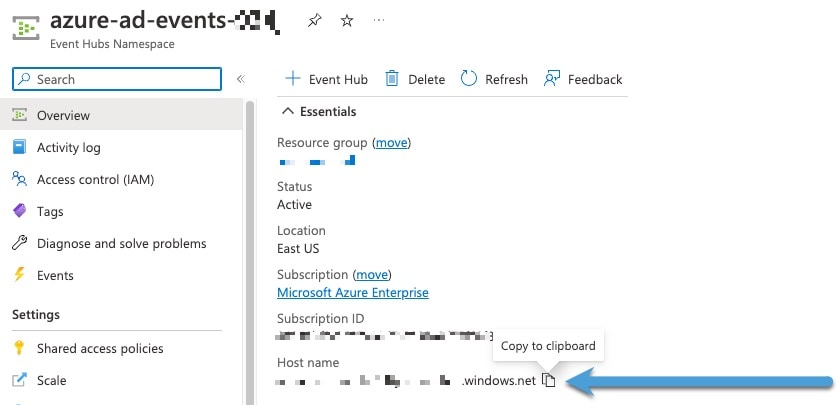Pin the Event Hubs namespace to dashboard
The image size is (838, 405).
pyautogui.click(x=314, y=21)
